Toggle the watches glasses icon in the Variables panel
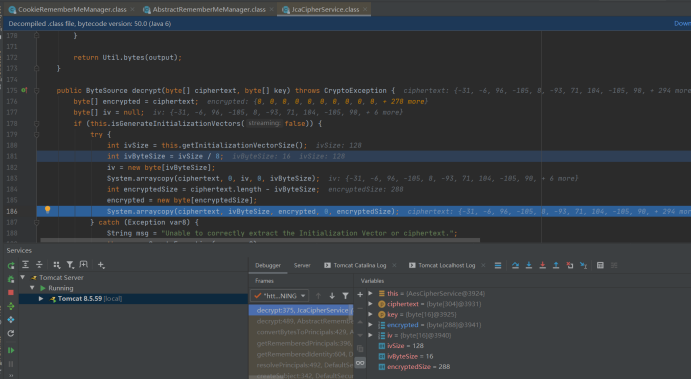The height and width of the screenshot is (379, 692). [360, 363]
